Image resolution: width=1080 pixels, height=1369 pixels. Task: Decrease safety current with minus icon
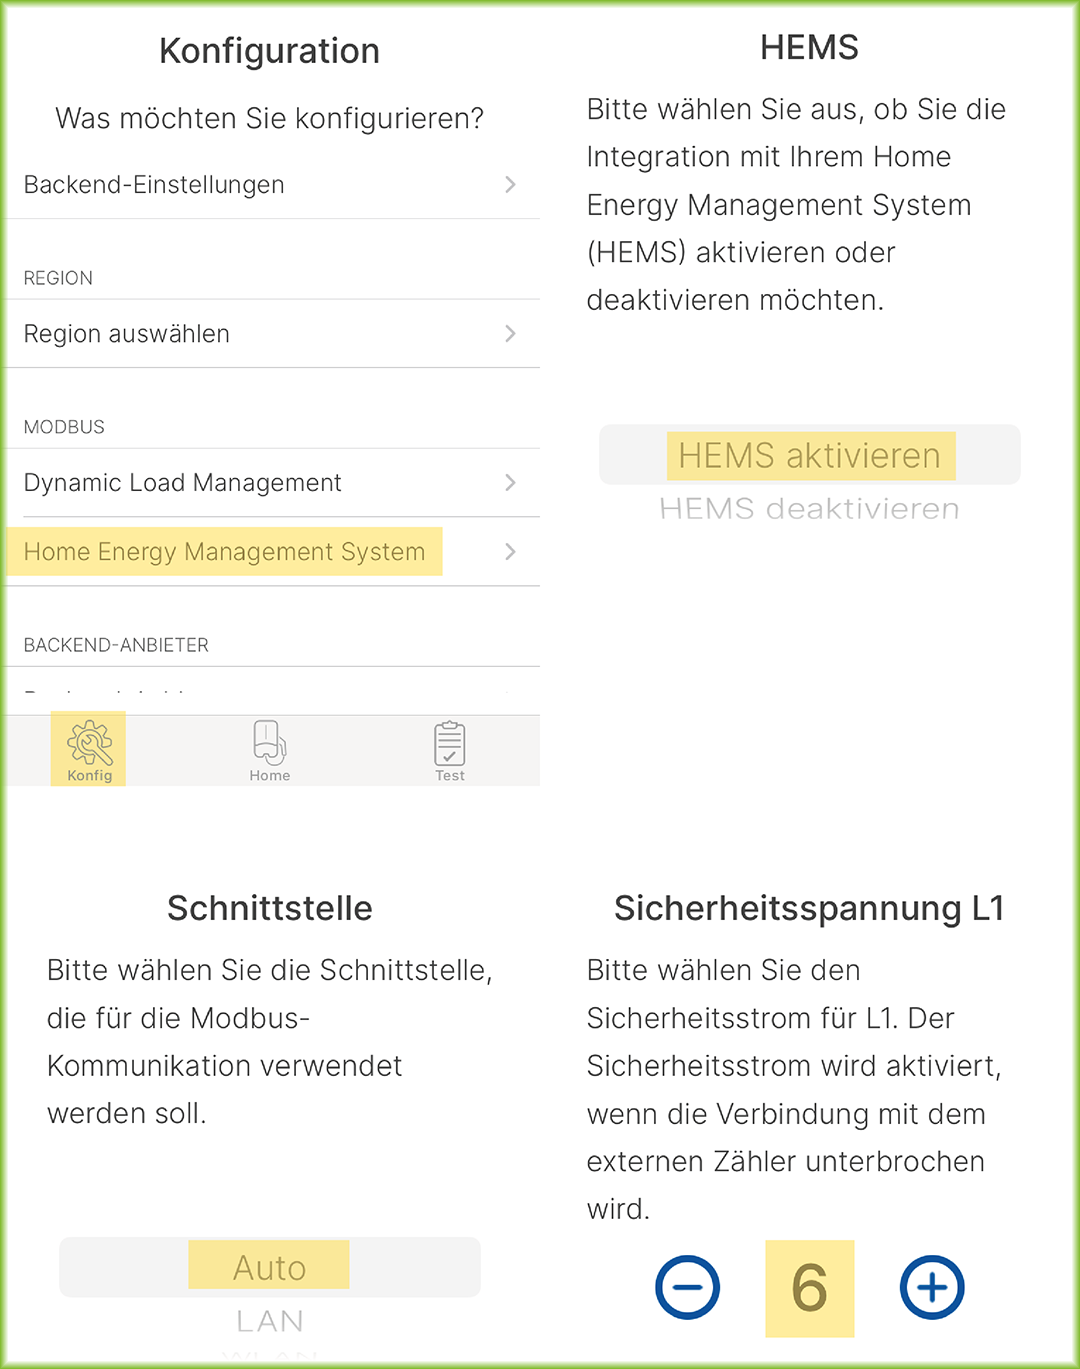coord(687,1287)
